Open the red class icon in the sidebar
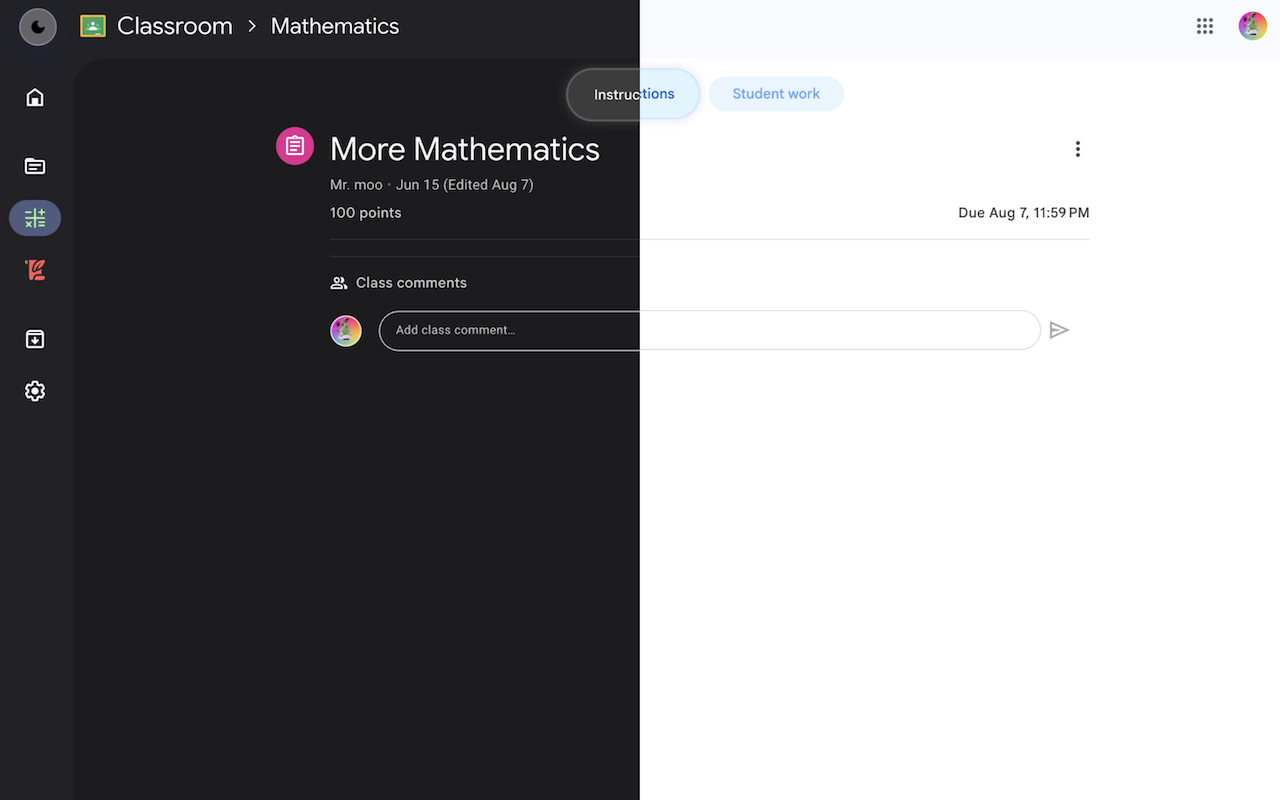 34,269
